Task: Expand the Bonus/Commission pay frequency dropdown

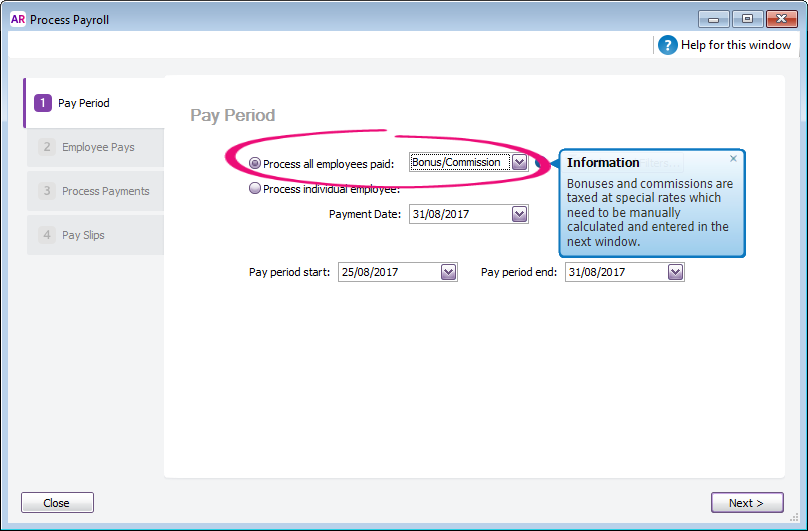Action: 519,163
